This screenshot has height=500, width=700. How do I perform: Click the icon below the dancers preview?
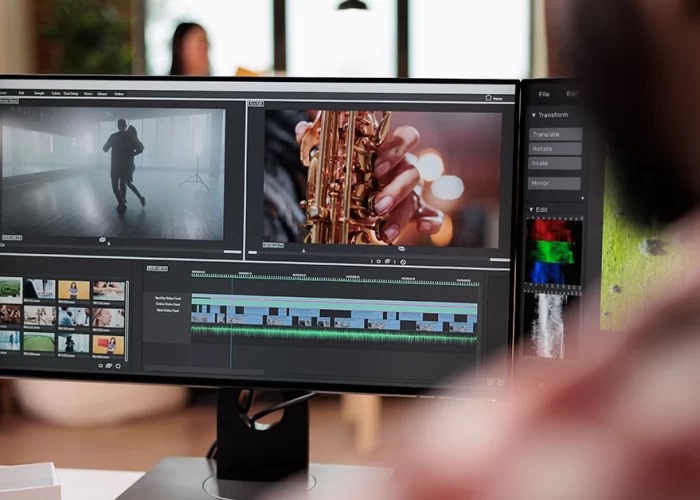coord(104,240)
